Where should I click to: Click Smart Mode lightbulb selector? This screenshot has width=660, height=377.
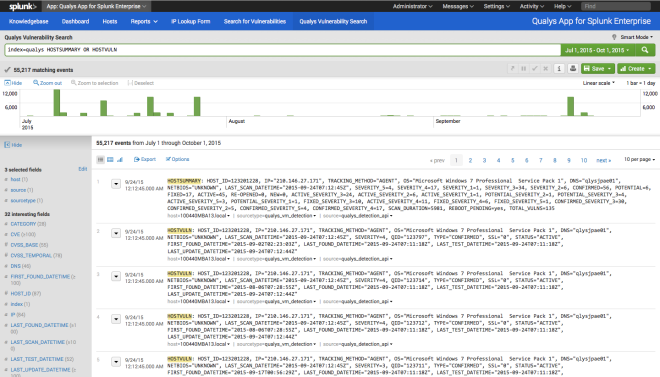click(x=632, y=37)
